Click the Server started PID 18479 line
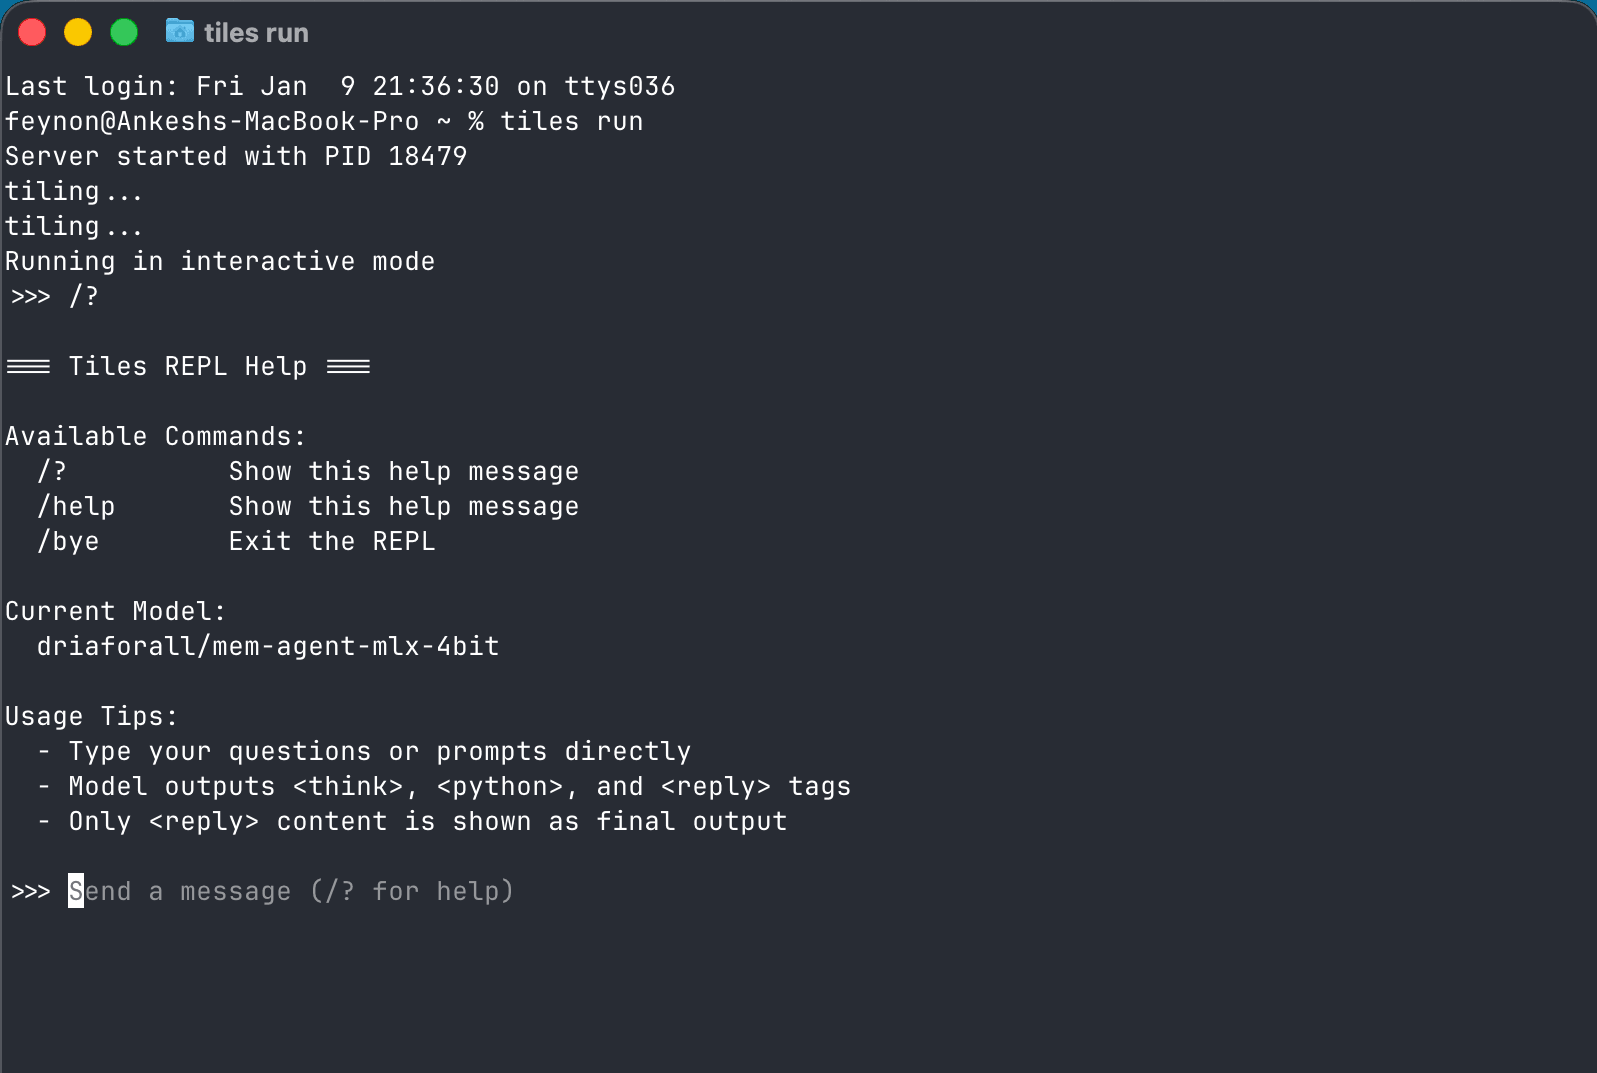Viewport: 1597px width, 1073px height. pos(236,156)
